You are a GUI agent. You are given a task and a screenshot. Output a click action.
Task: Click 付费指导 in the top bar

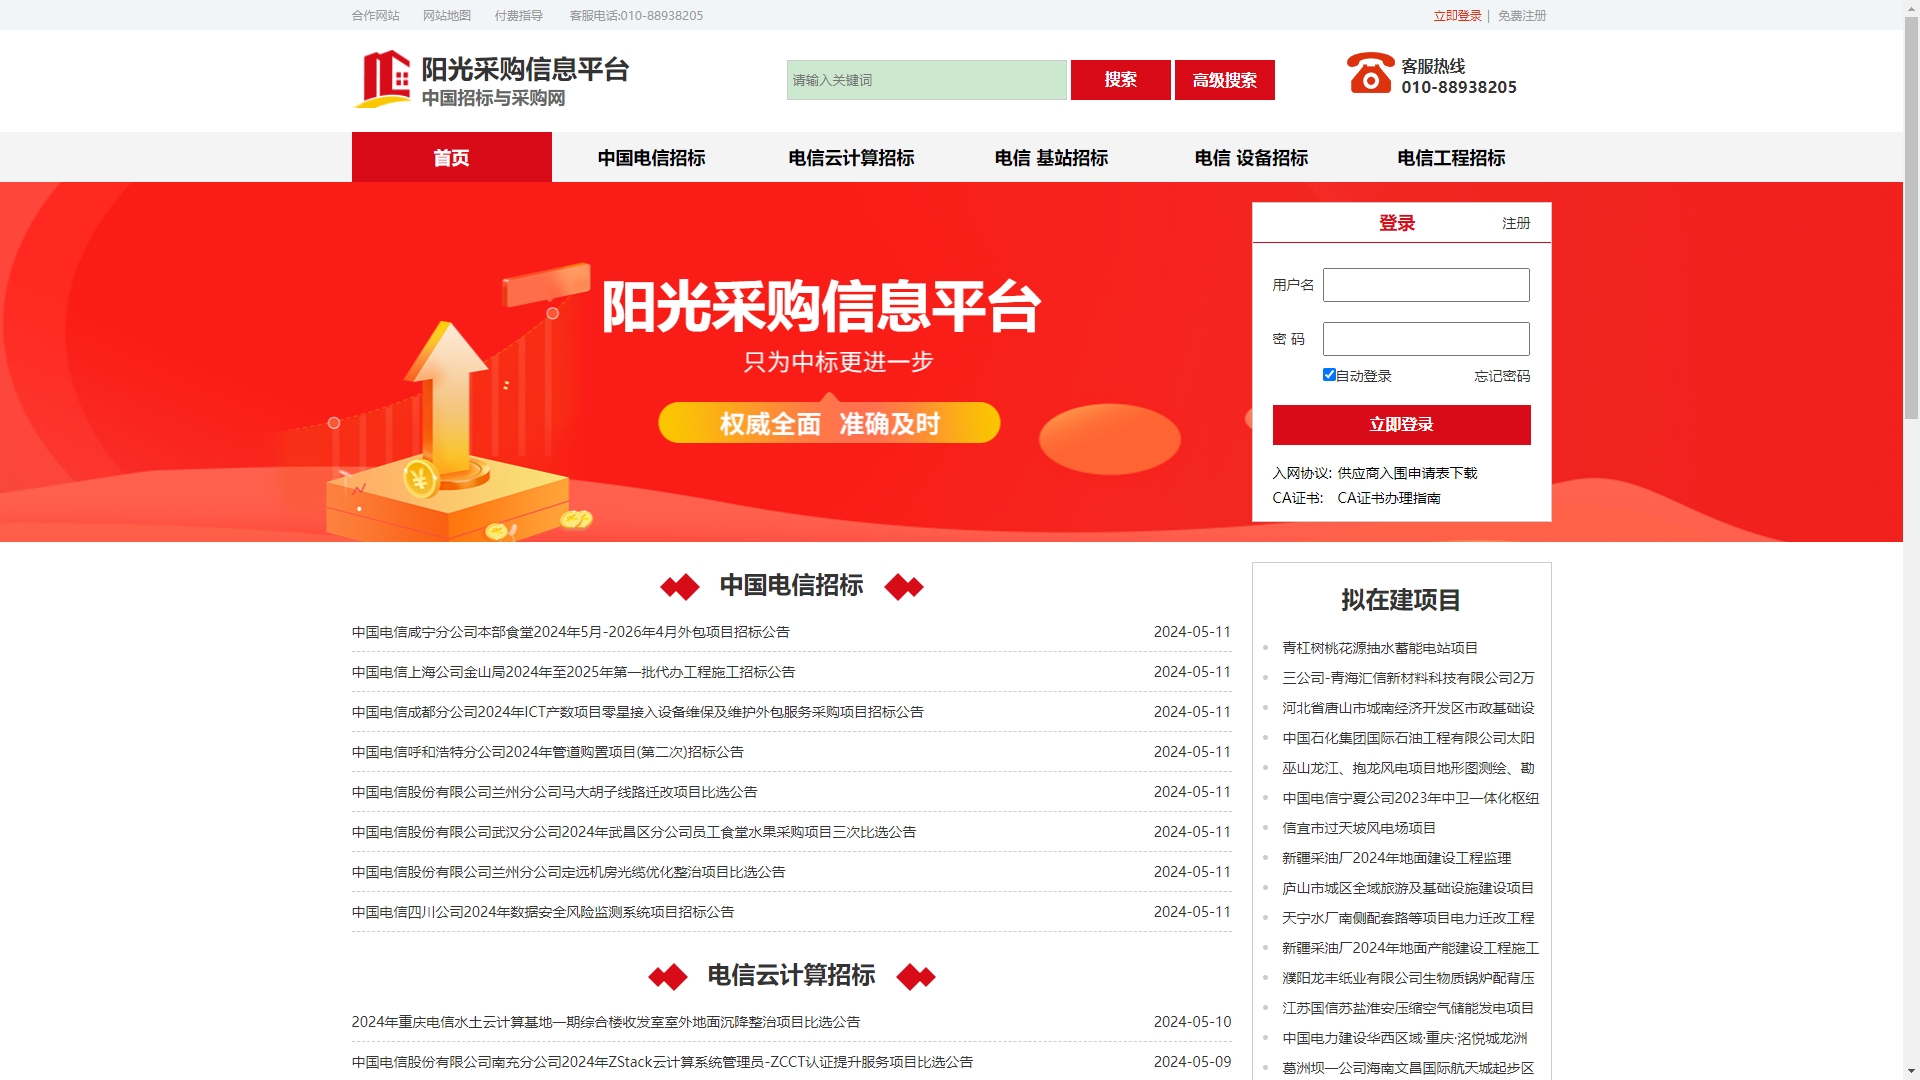tap(518, 15)
